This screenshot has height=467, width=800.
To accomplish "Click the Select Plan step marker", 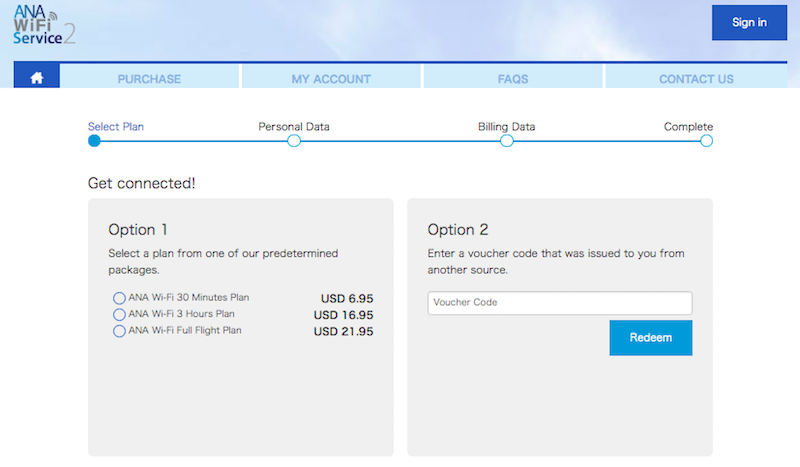I will pos(94,141).
